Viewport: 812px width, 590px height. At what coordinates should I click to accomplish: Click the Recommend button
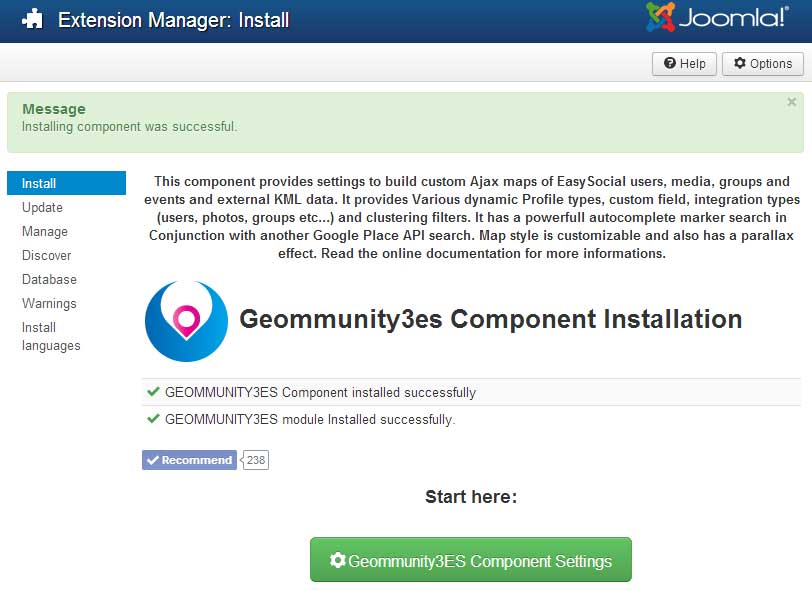click(190, 460)
